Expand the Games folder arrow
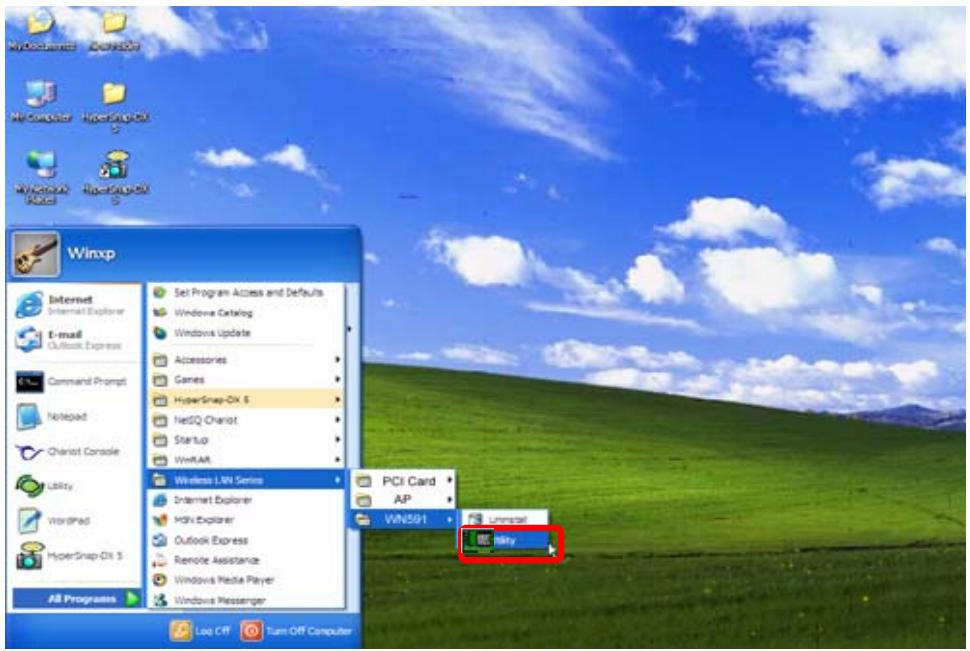Screen dimensions: 970x651 click(x=337, y=379)
